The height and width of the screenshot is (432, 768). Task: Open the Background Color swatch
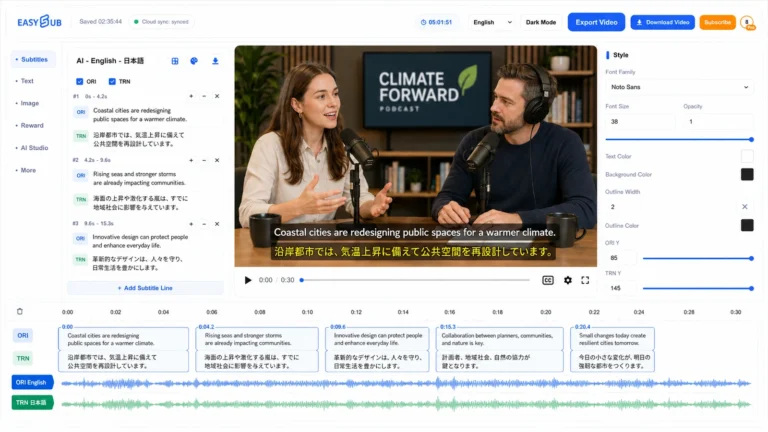point(747,174)
